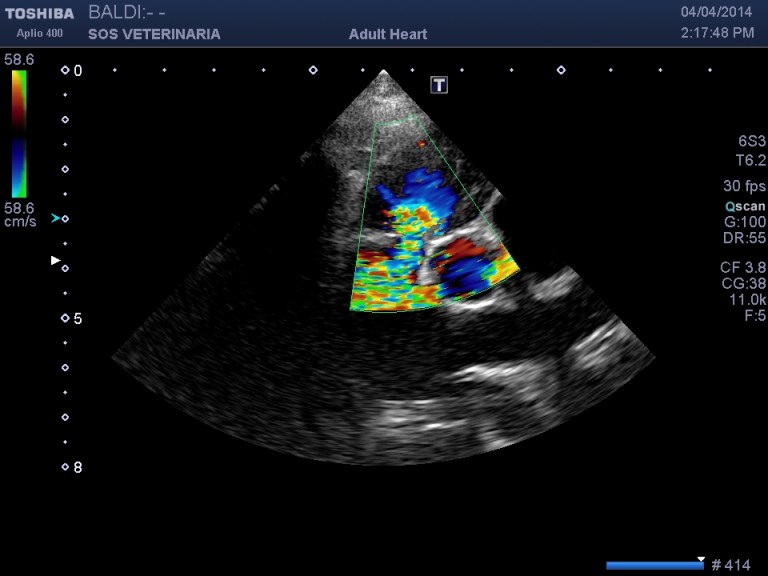Click the cyan focus arrow on the depth scale

click(55, 218)
